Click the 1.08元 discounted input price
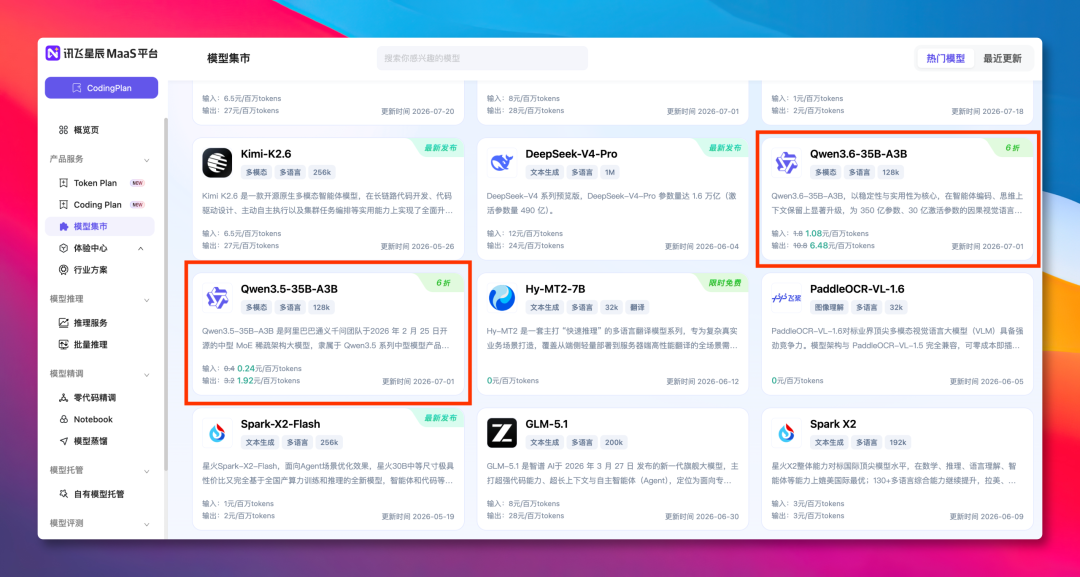This screenshot has width=1080, height=577. coord(818,233)
